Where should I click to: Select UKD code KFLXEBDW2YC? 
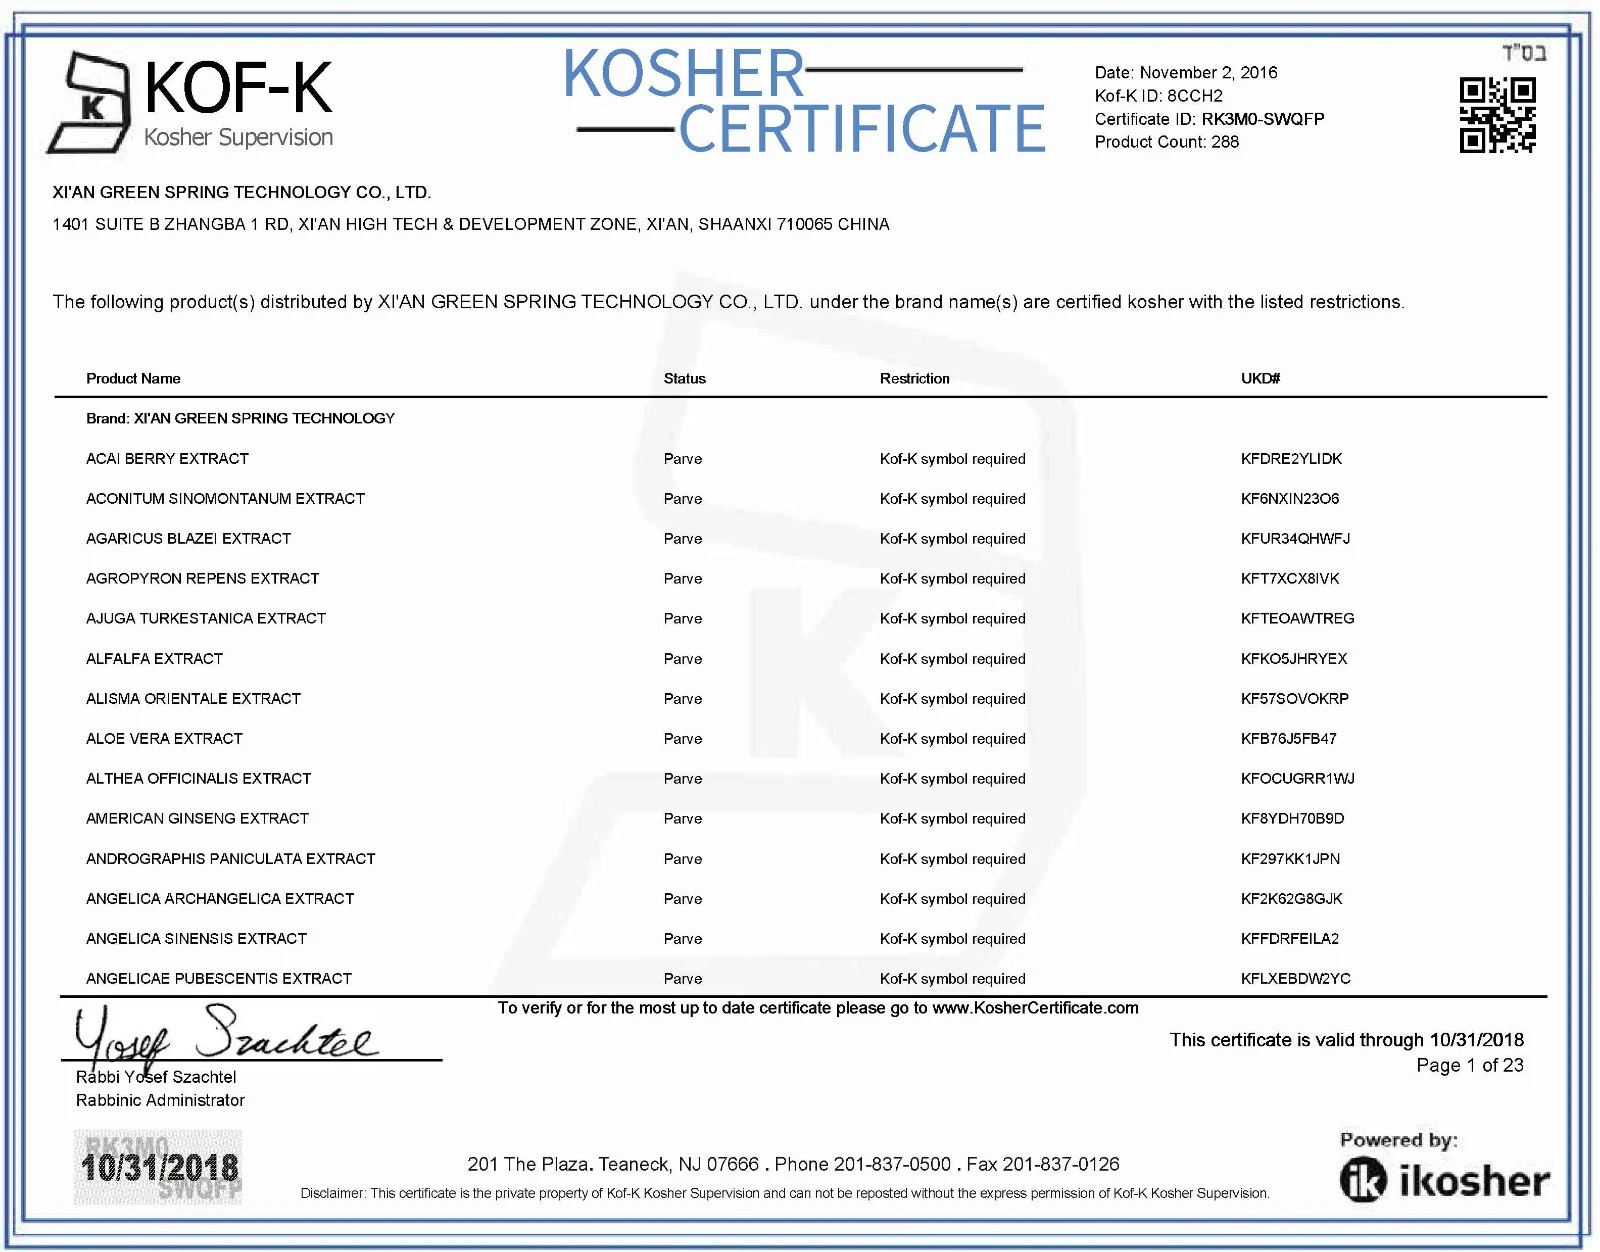tap(1295, 978)
